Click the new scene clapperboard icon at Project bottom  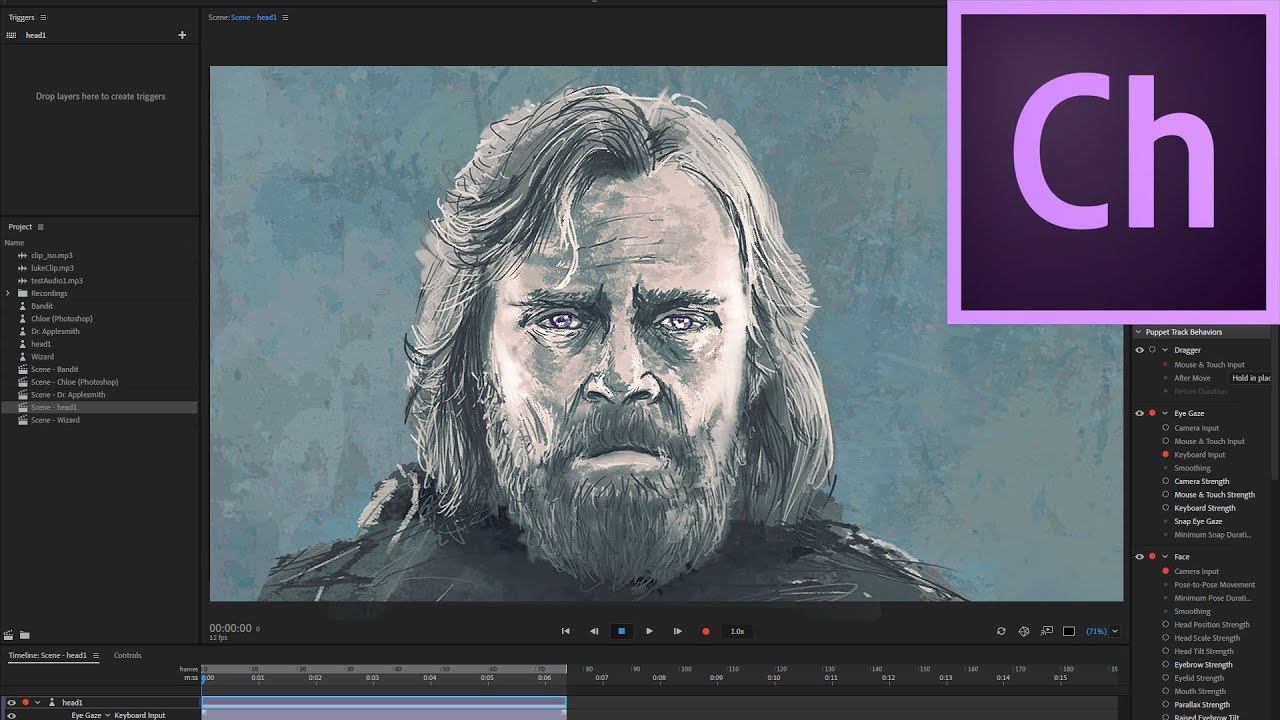[x=9, y=635]
